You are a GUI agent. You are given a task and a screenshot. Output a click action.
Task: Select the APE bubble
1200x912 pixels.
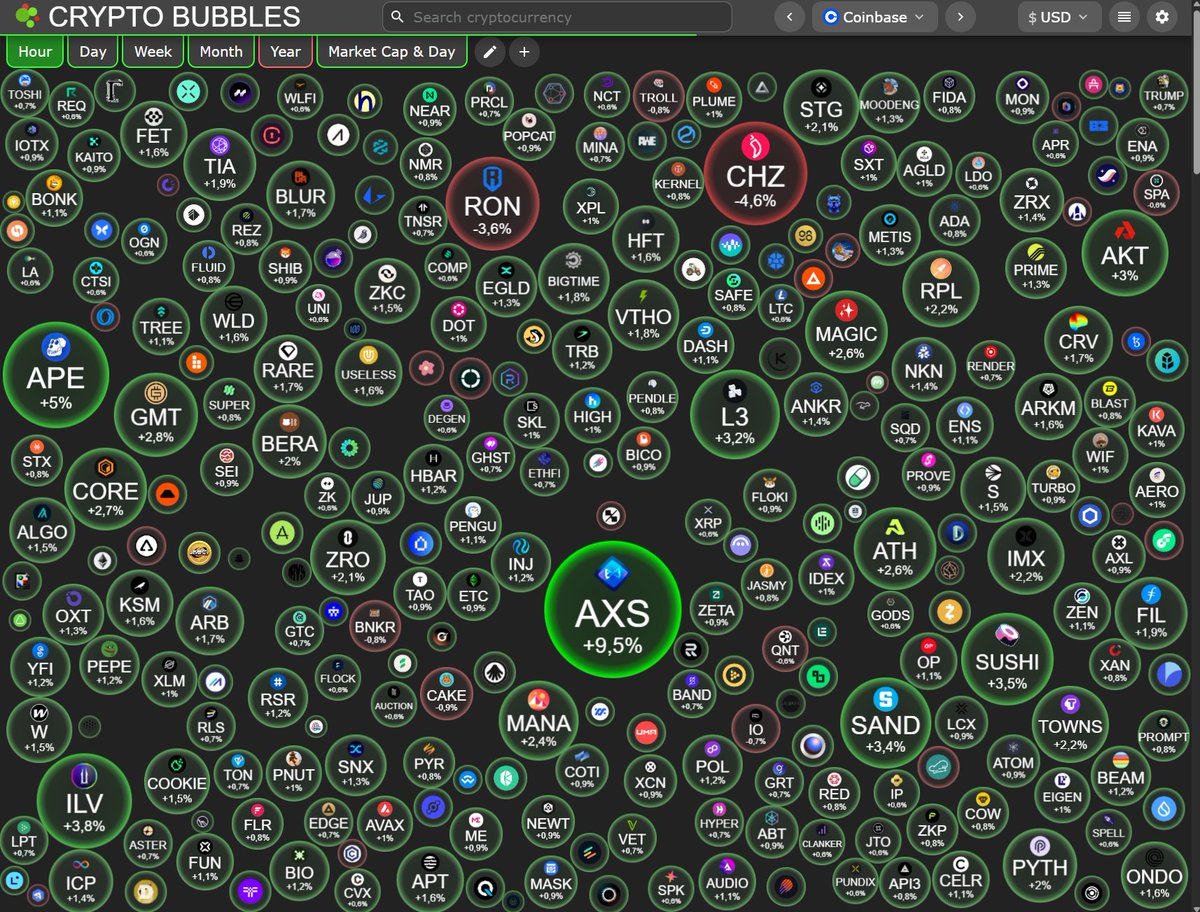pos(56,374)
